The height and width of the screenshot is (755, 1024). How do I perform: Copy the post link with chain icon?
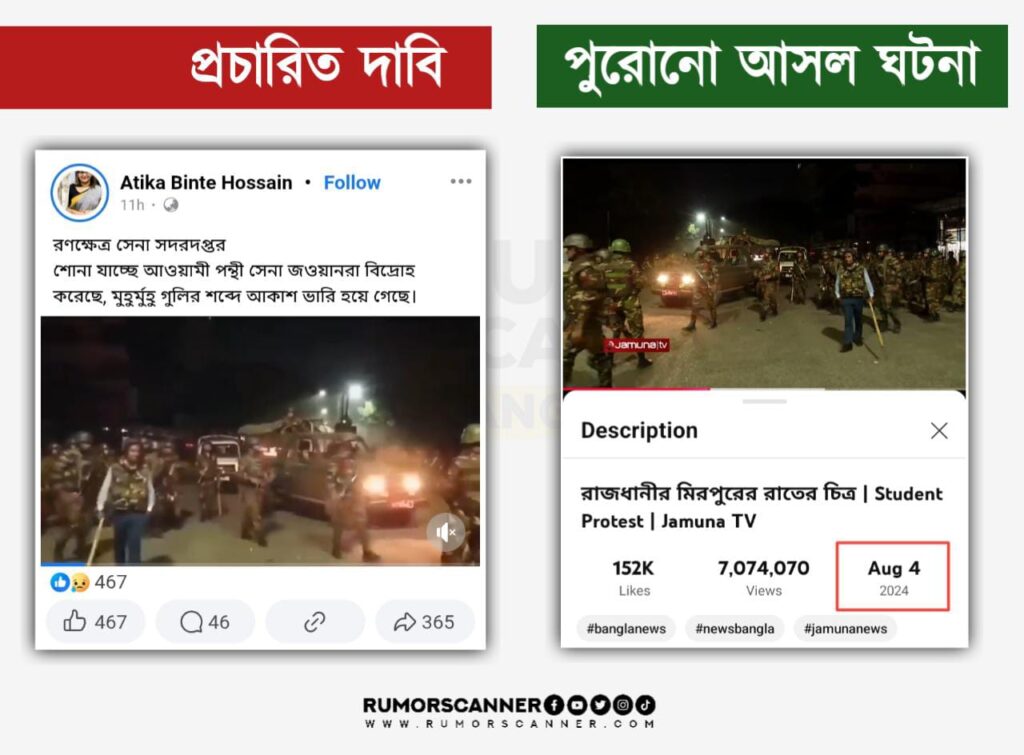315,621
